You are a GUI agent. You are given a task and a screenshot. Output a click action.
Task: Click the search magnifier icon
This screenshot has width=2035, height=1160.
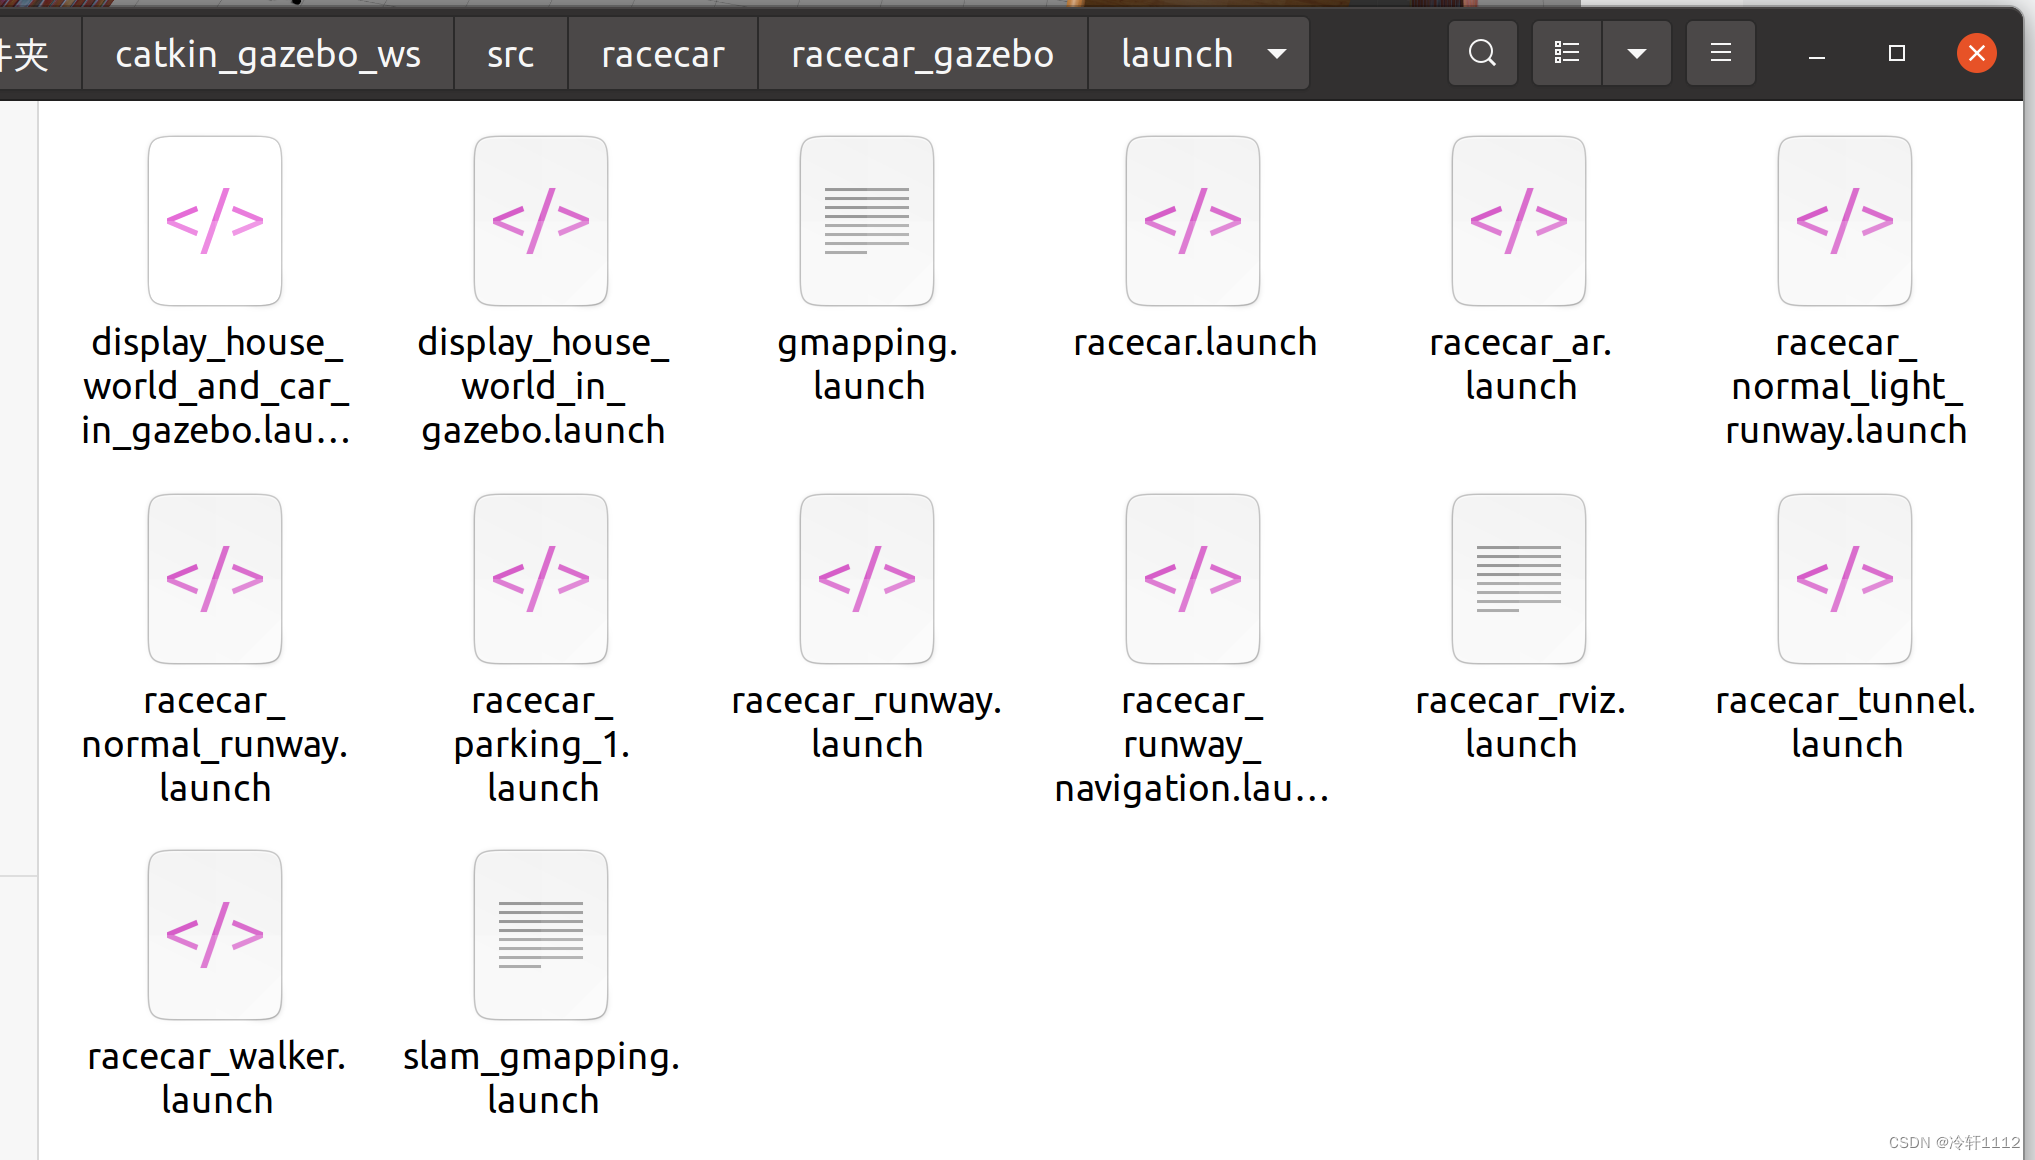coord(1482,53)
